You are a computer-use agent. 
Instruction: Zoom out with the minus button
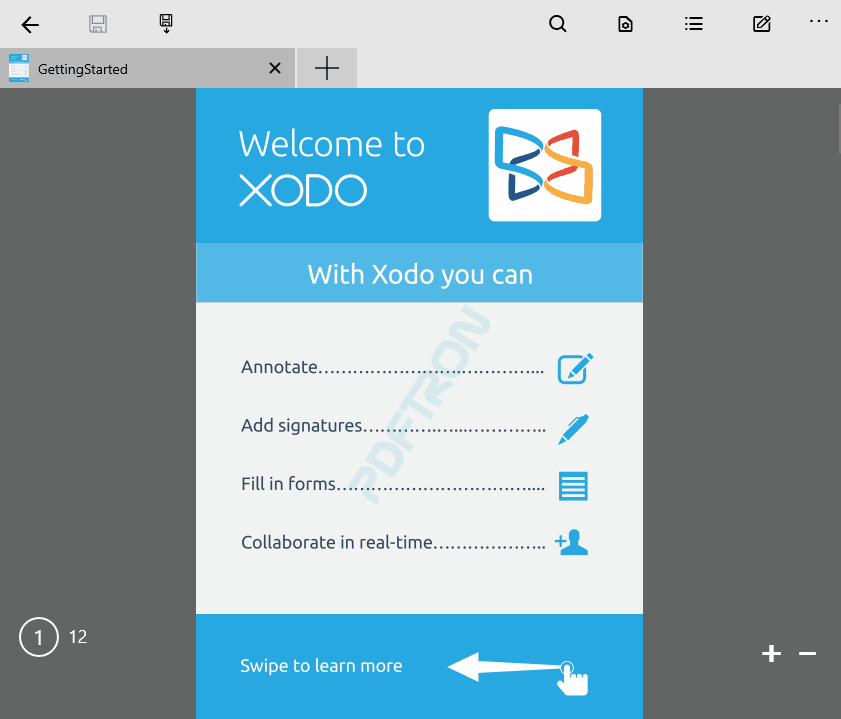point(807,653)
